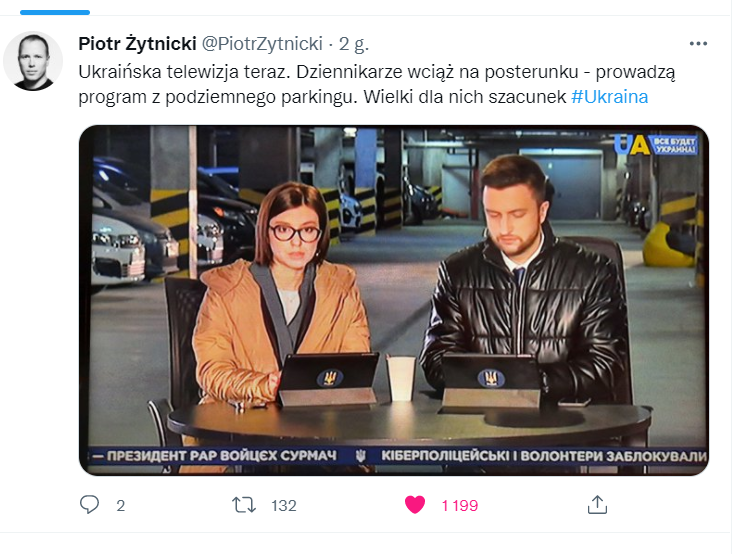Open the @PiotrZytnicki handle link
Viewport: 743px width, 554px height.
pos(262,44)
